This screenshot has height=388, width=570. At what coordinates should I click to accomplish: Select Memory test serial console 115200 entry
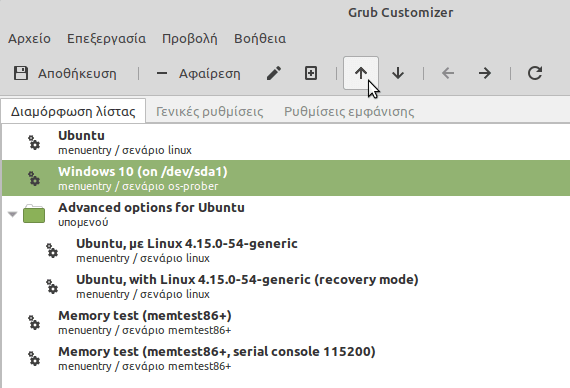click(x=286, y=358)
